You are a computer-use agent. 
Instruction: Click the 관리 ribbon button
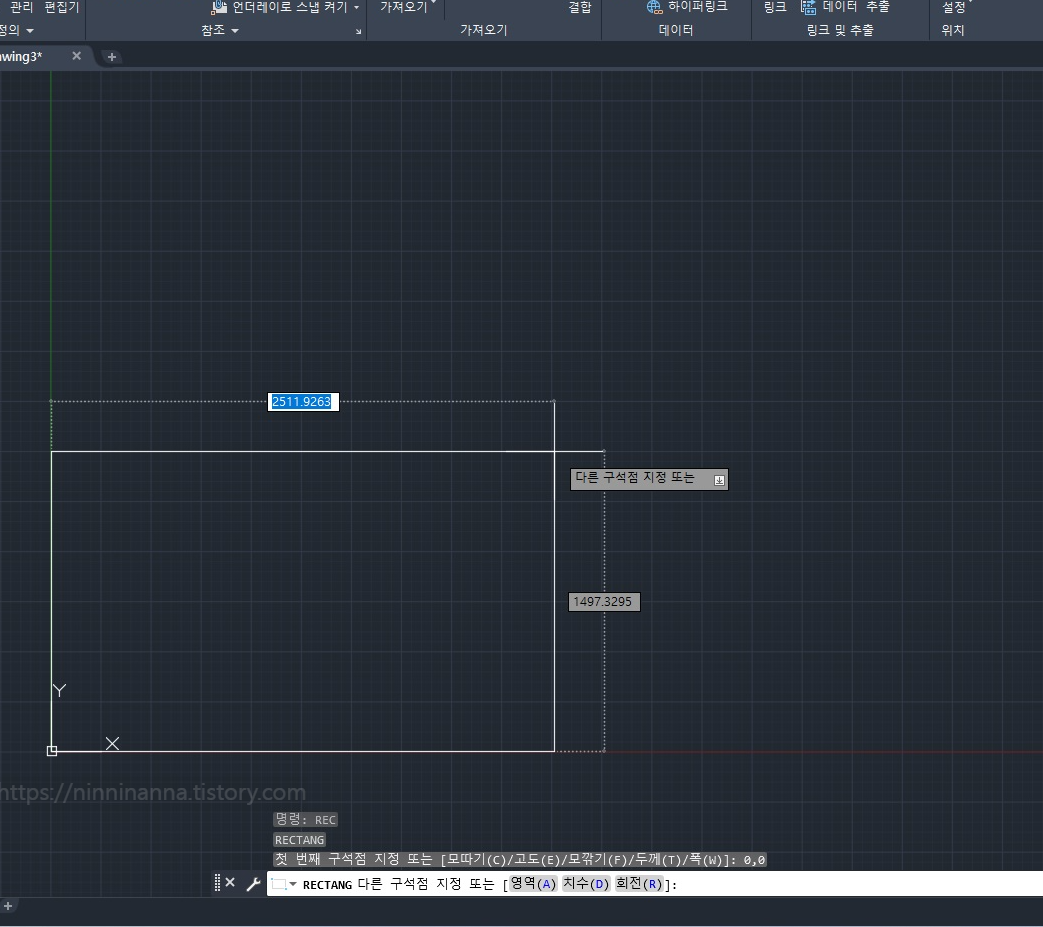click(22, 7)
